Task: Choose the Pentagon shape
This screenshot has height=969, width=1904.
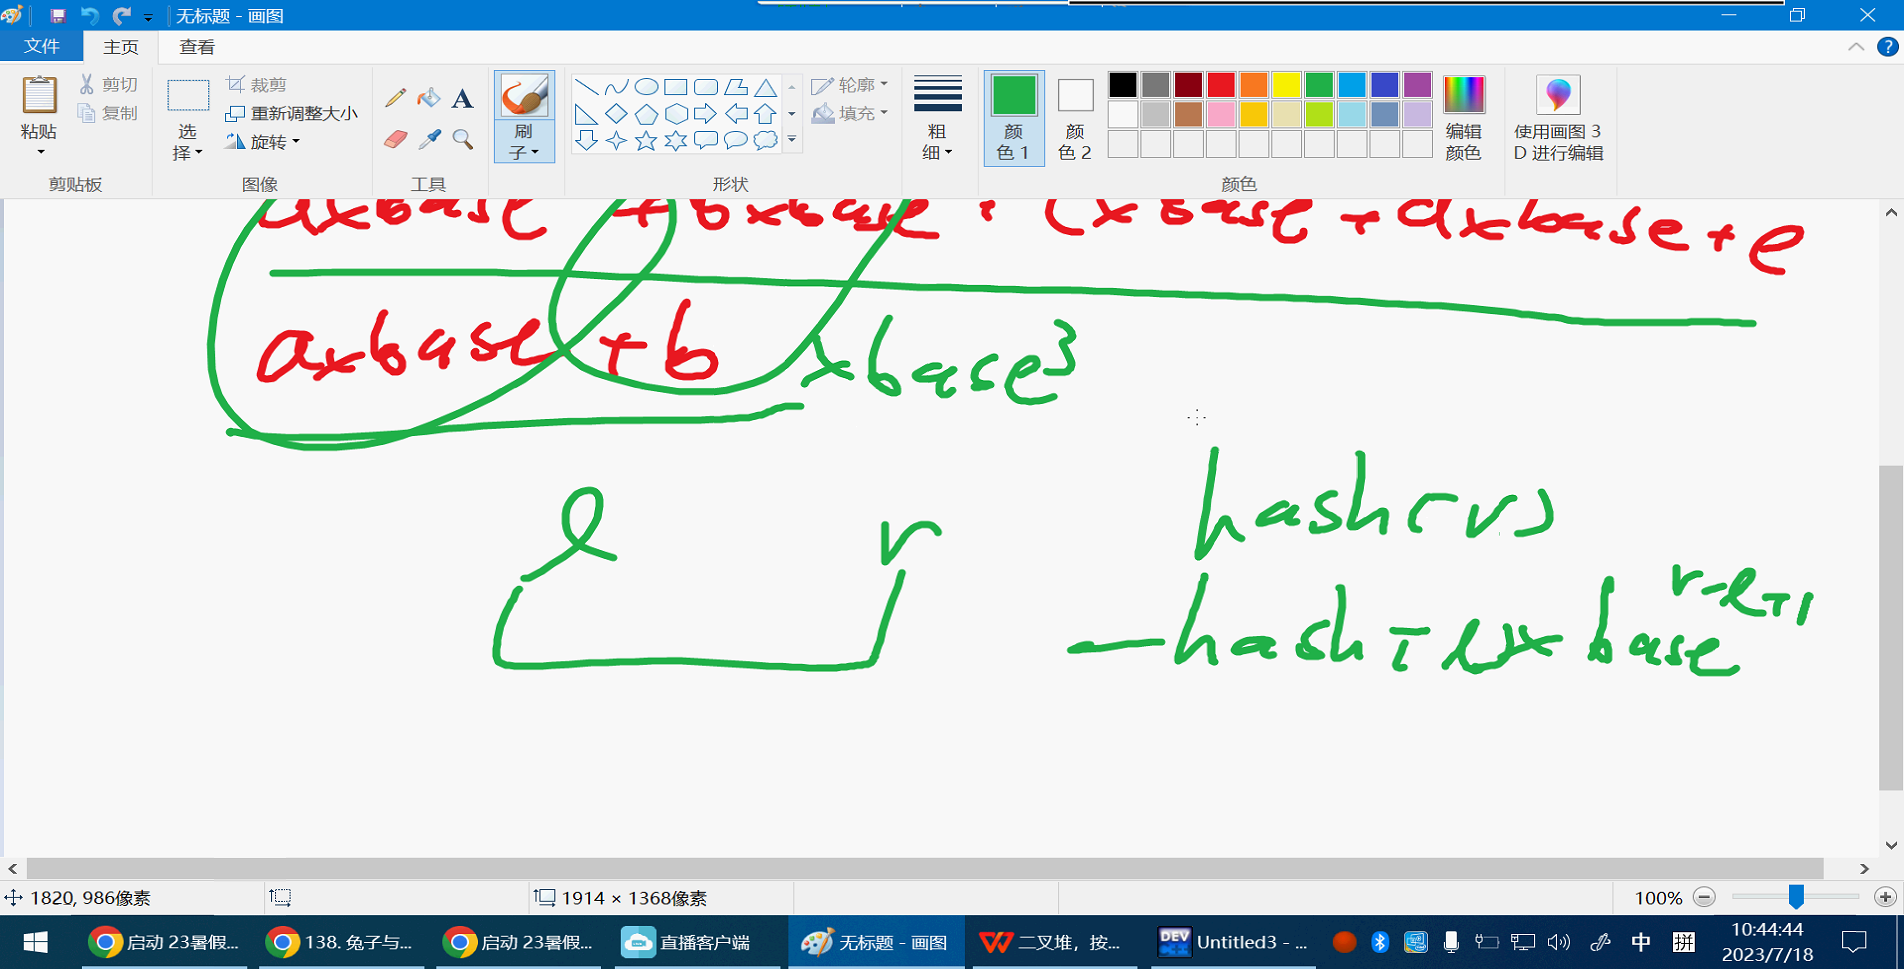Action: pyautogui.click(x=647, y=114)
